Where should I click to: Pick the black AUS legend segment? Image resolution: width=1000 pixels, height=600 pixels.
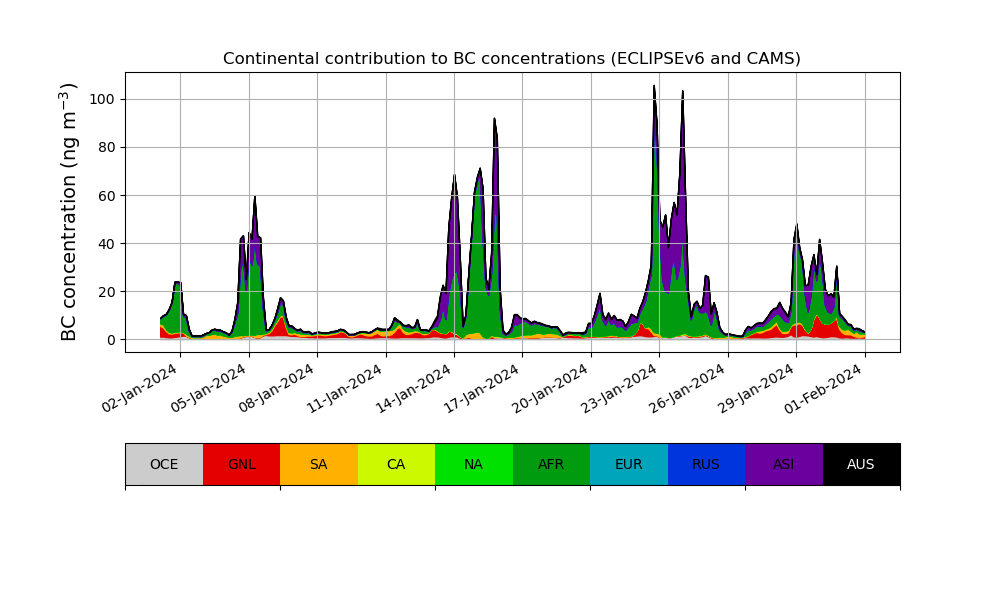(x=861, y=464)
